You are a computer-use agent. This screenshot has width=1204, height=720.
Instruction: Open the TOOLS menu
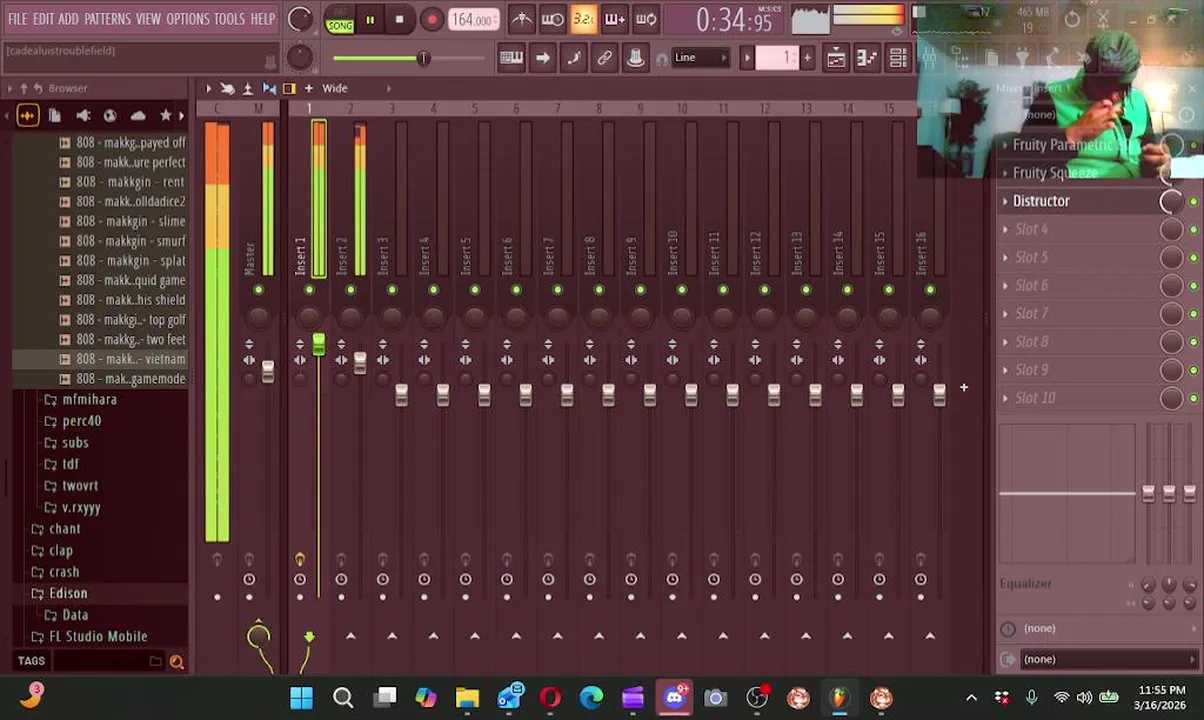(229, 19)
